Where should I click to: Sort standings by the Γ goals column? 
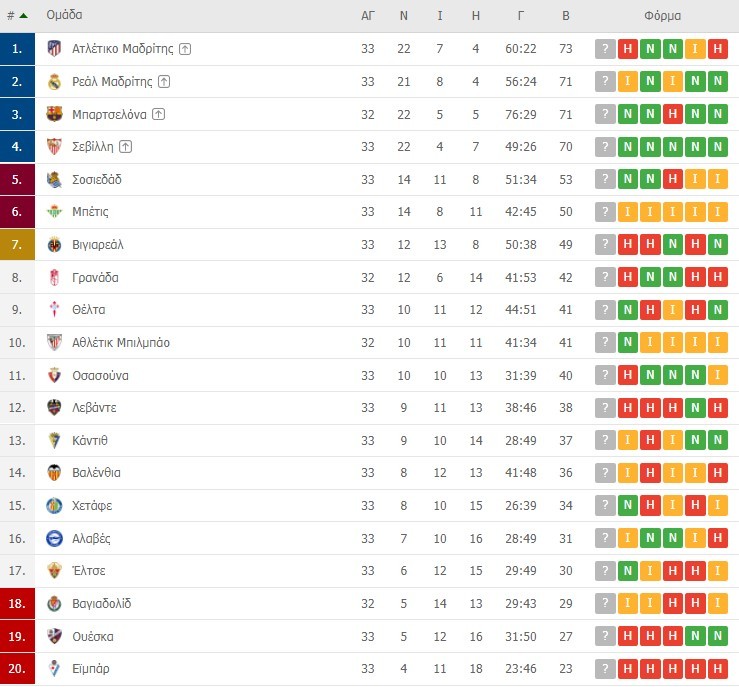(x=521, y=16)
